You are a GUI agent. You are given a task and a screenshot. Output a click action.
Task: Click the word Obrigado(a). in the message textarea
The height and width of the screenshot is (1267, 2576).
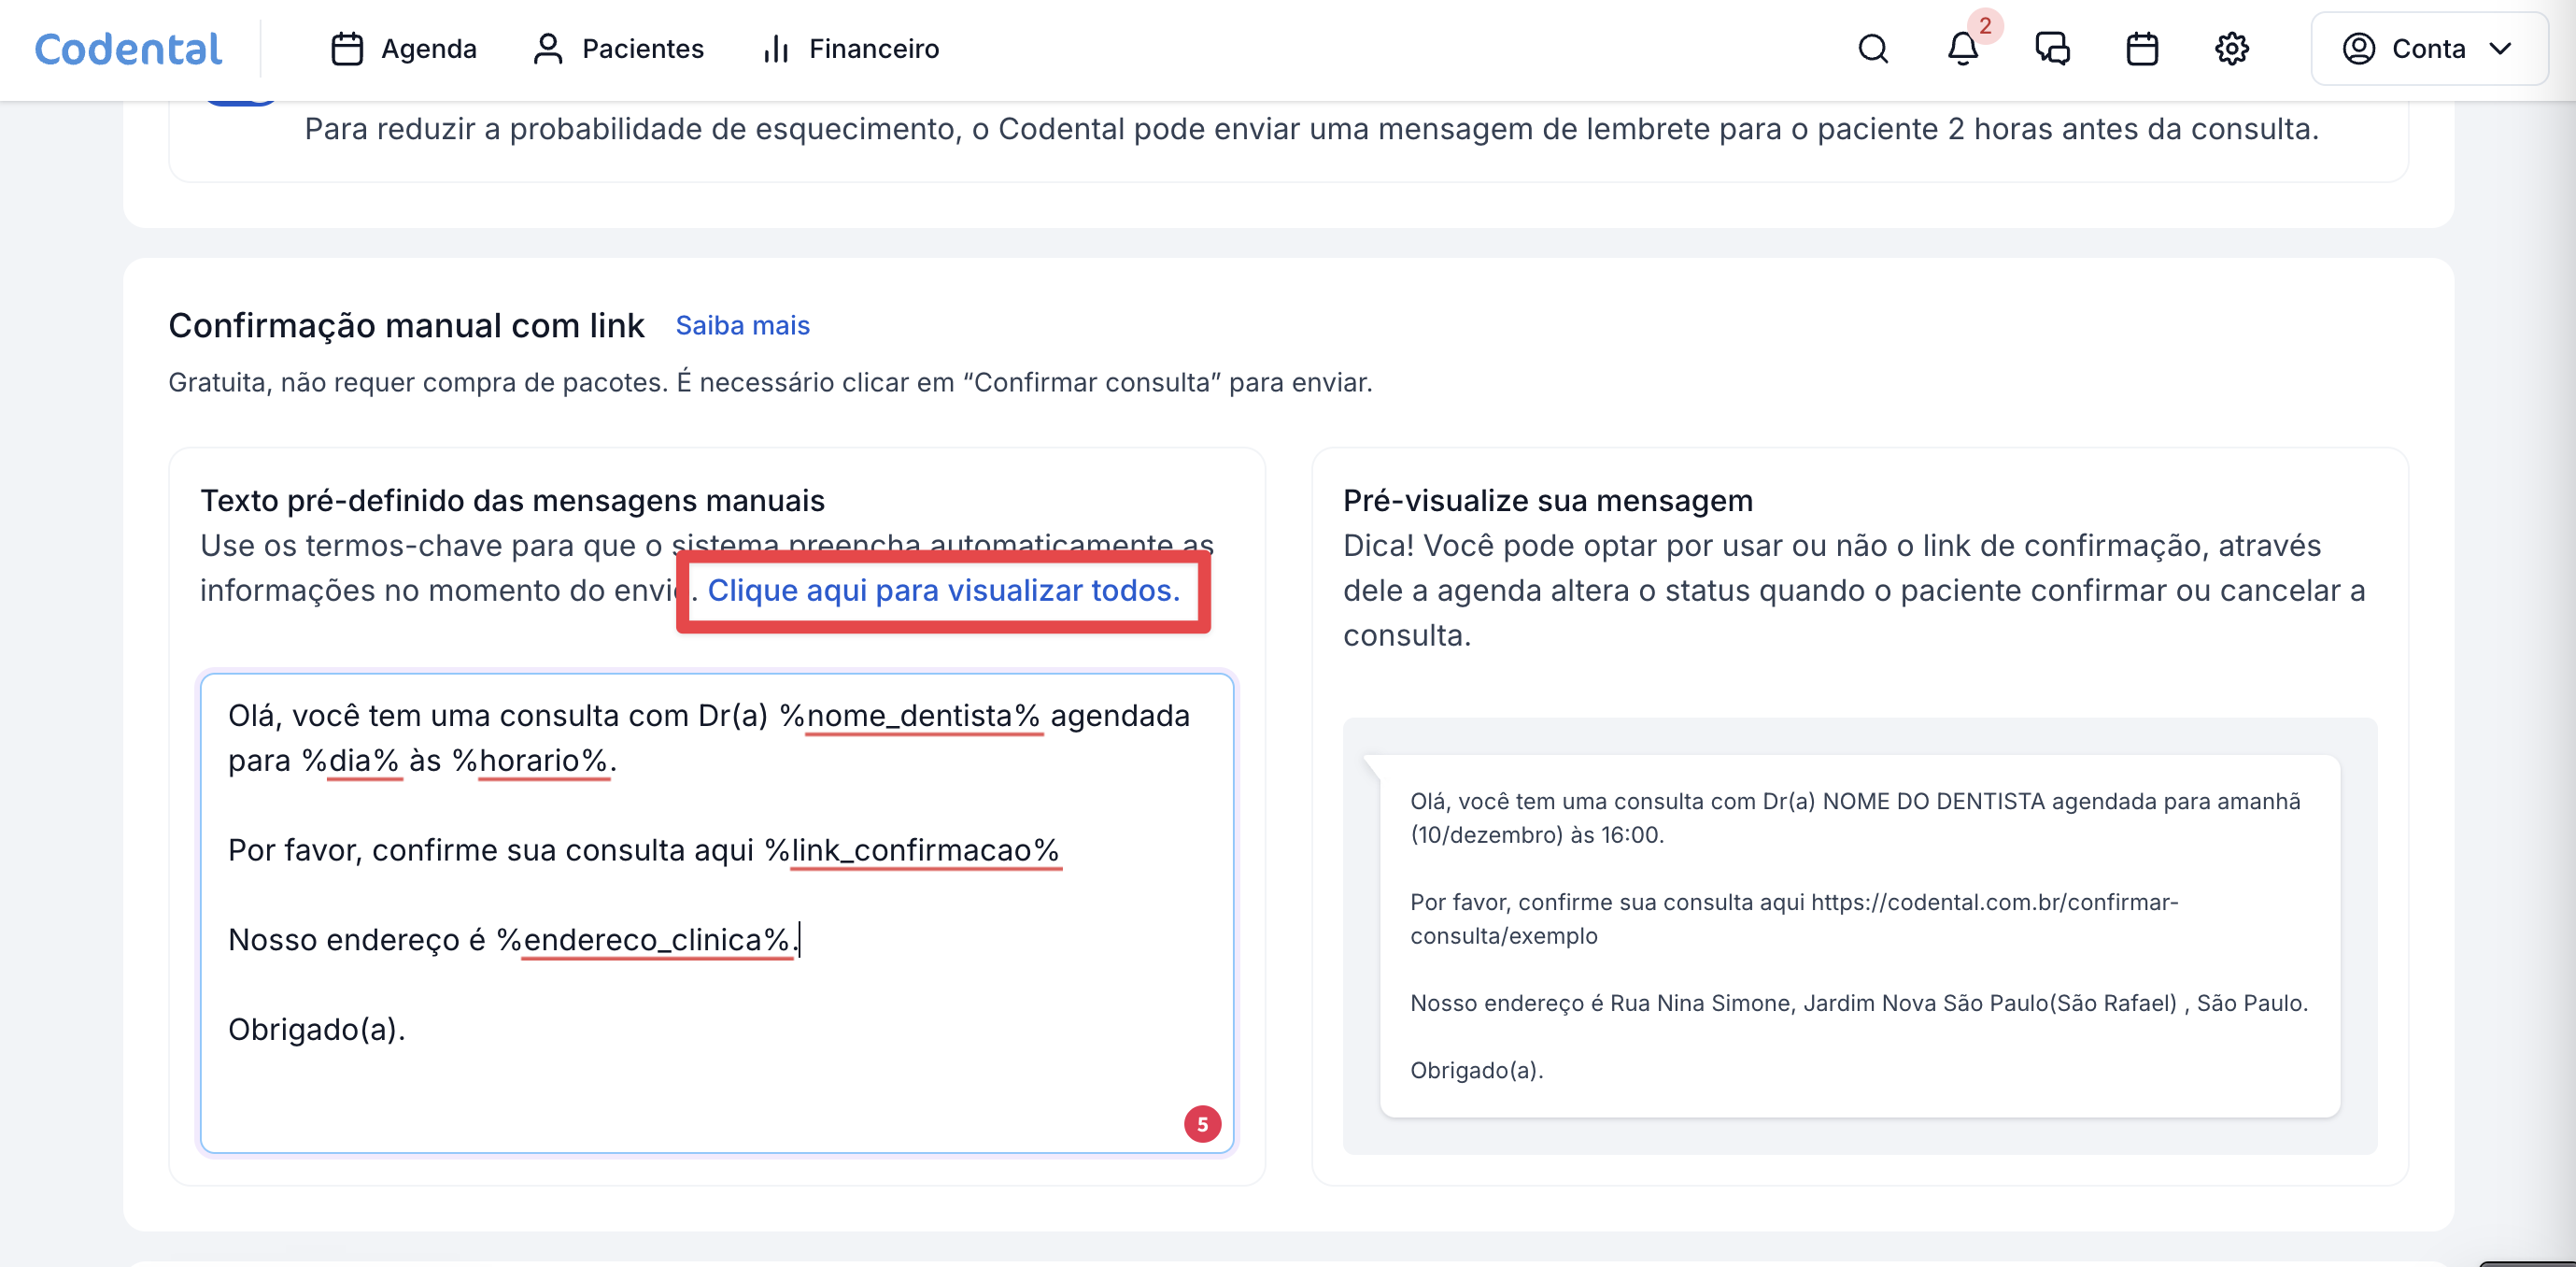(317, 1029)
